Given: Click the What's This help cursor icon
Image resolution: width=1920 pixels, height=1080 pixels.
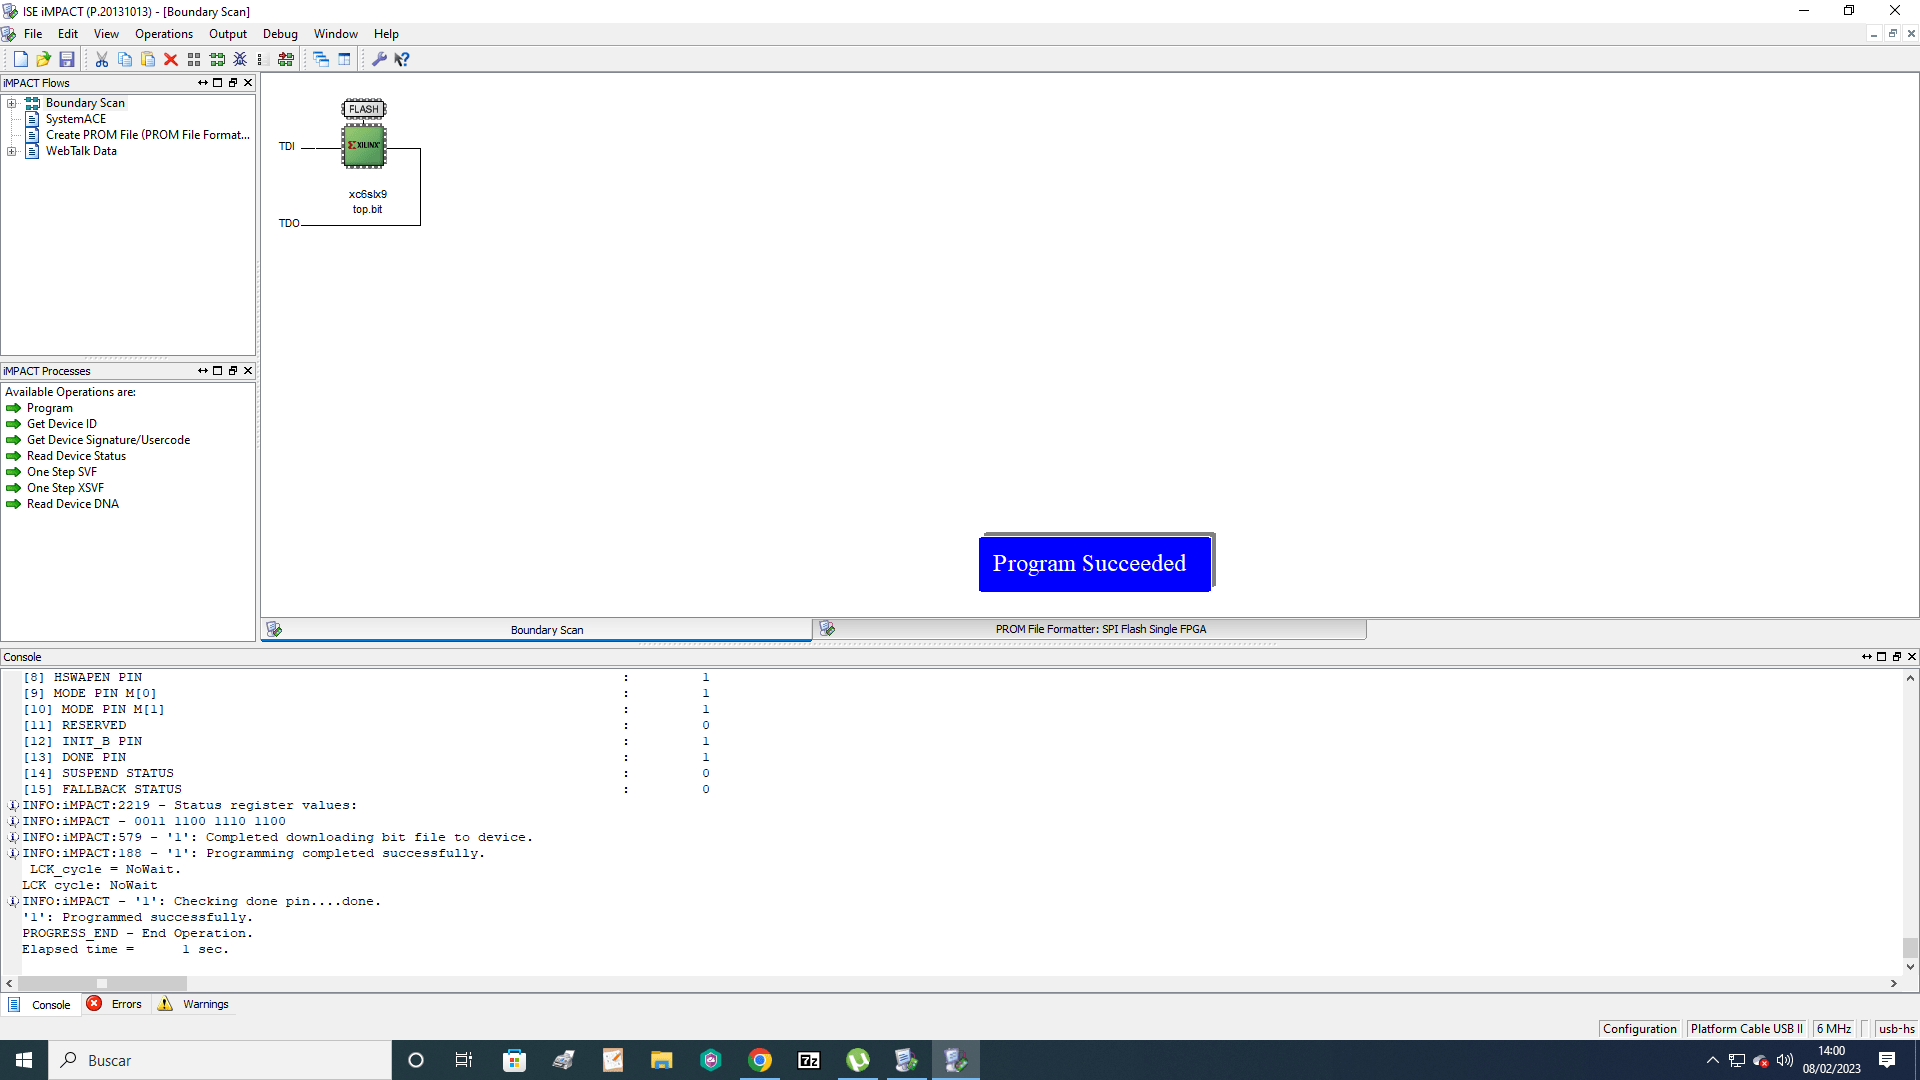Looking at the screenshot, I should (x=402, y=59).
